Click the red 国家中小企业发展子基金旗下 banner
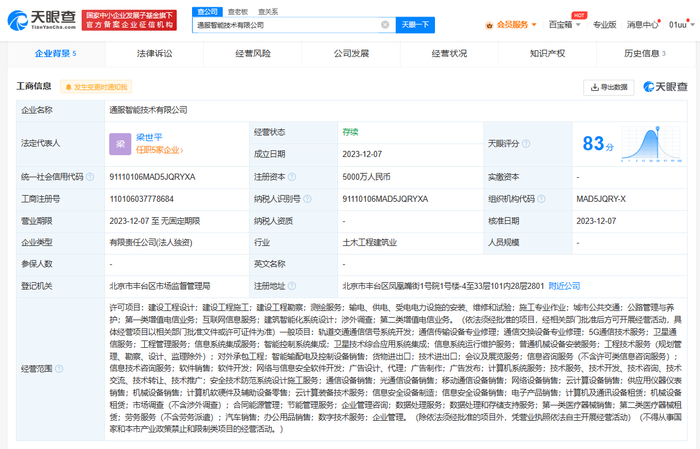 129,20
